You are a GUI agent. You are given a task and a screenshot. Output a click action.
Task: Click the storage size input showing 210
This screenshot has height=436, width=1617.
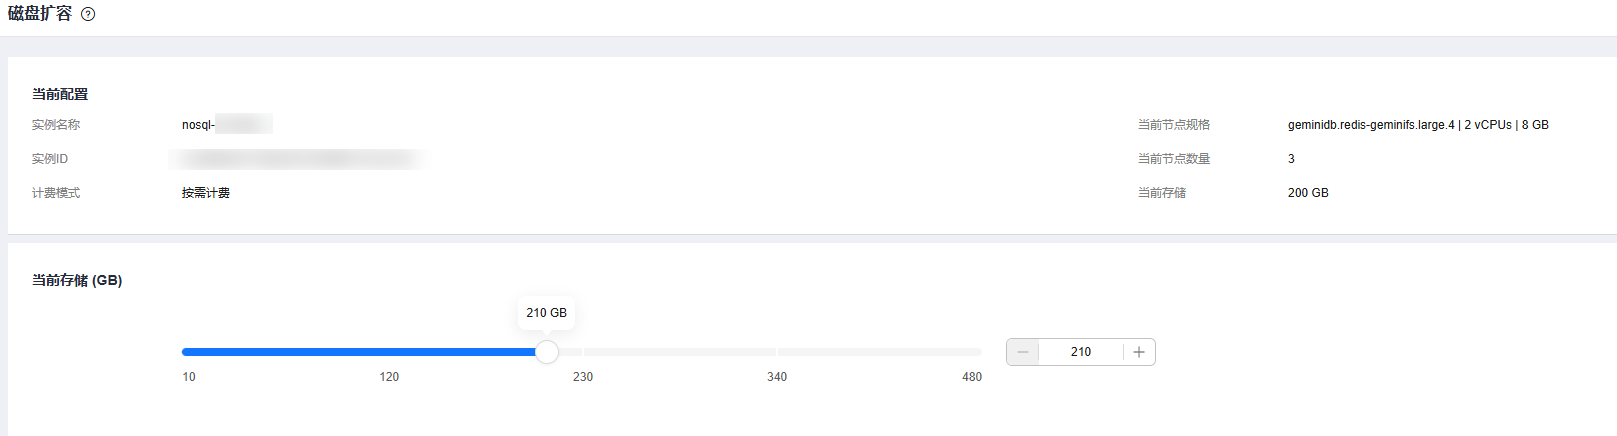pyautogui.click(x=1080, y=352)
